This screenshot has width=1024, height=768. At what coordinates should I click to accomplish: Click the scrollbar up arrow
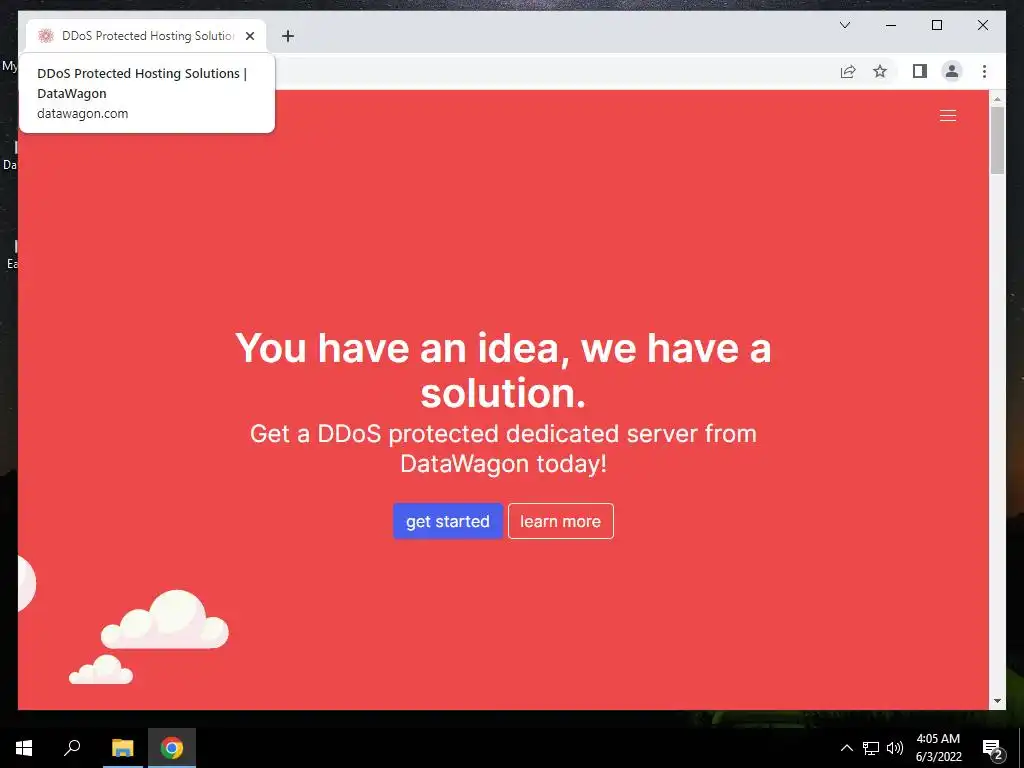[997, 99]
